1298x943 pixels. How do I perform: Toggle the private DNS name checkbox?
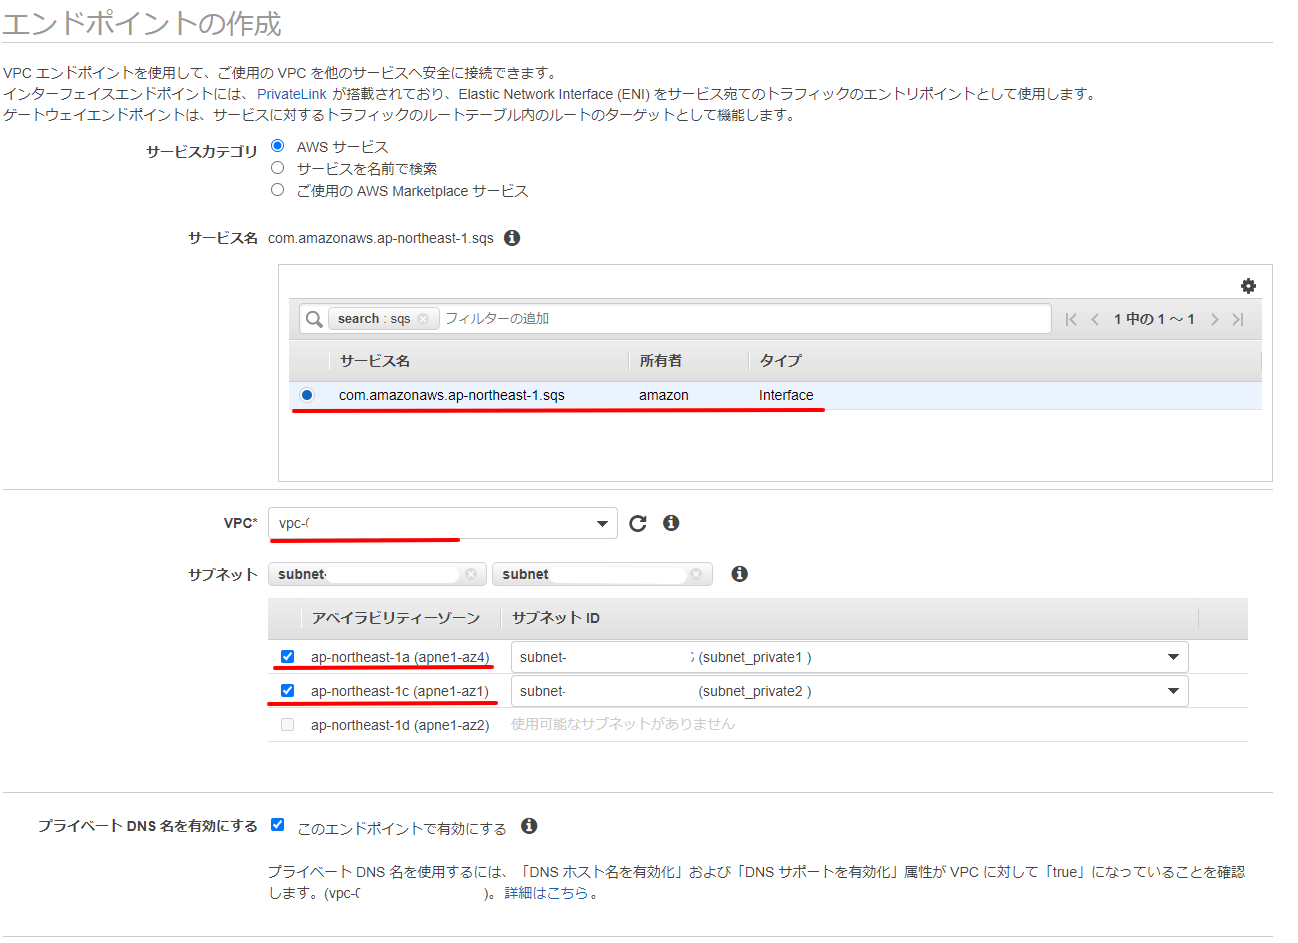point(278,825)
